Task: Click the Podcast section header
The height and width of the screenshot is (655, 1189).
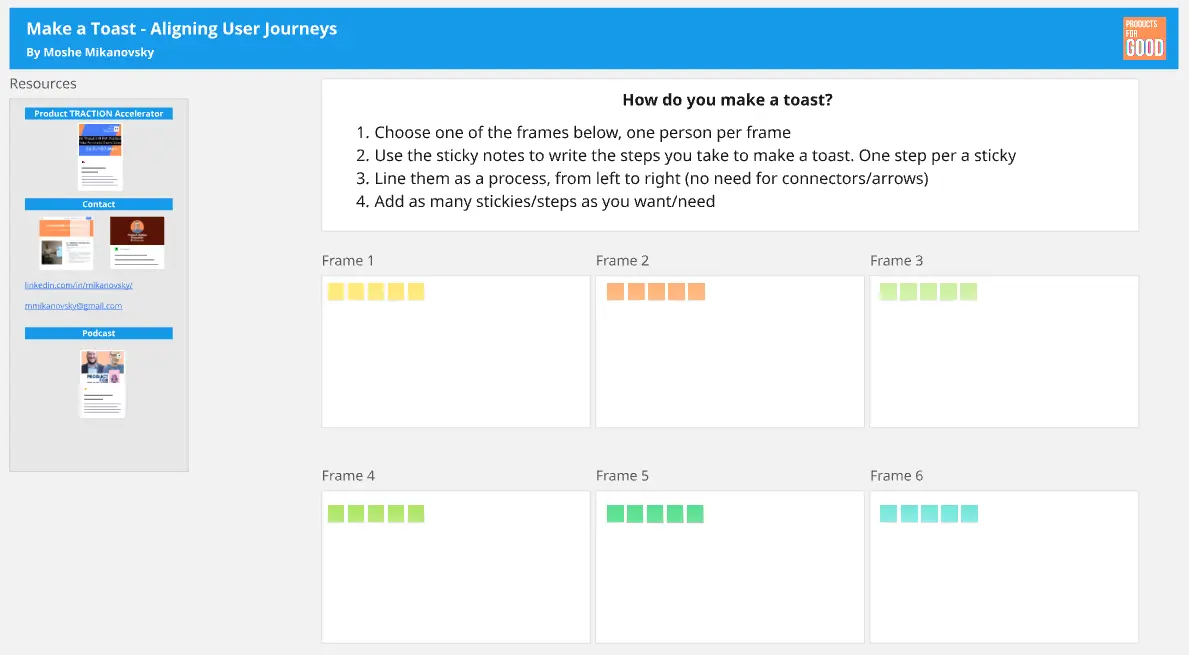Action: (99, 333)
